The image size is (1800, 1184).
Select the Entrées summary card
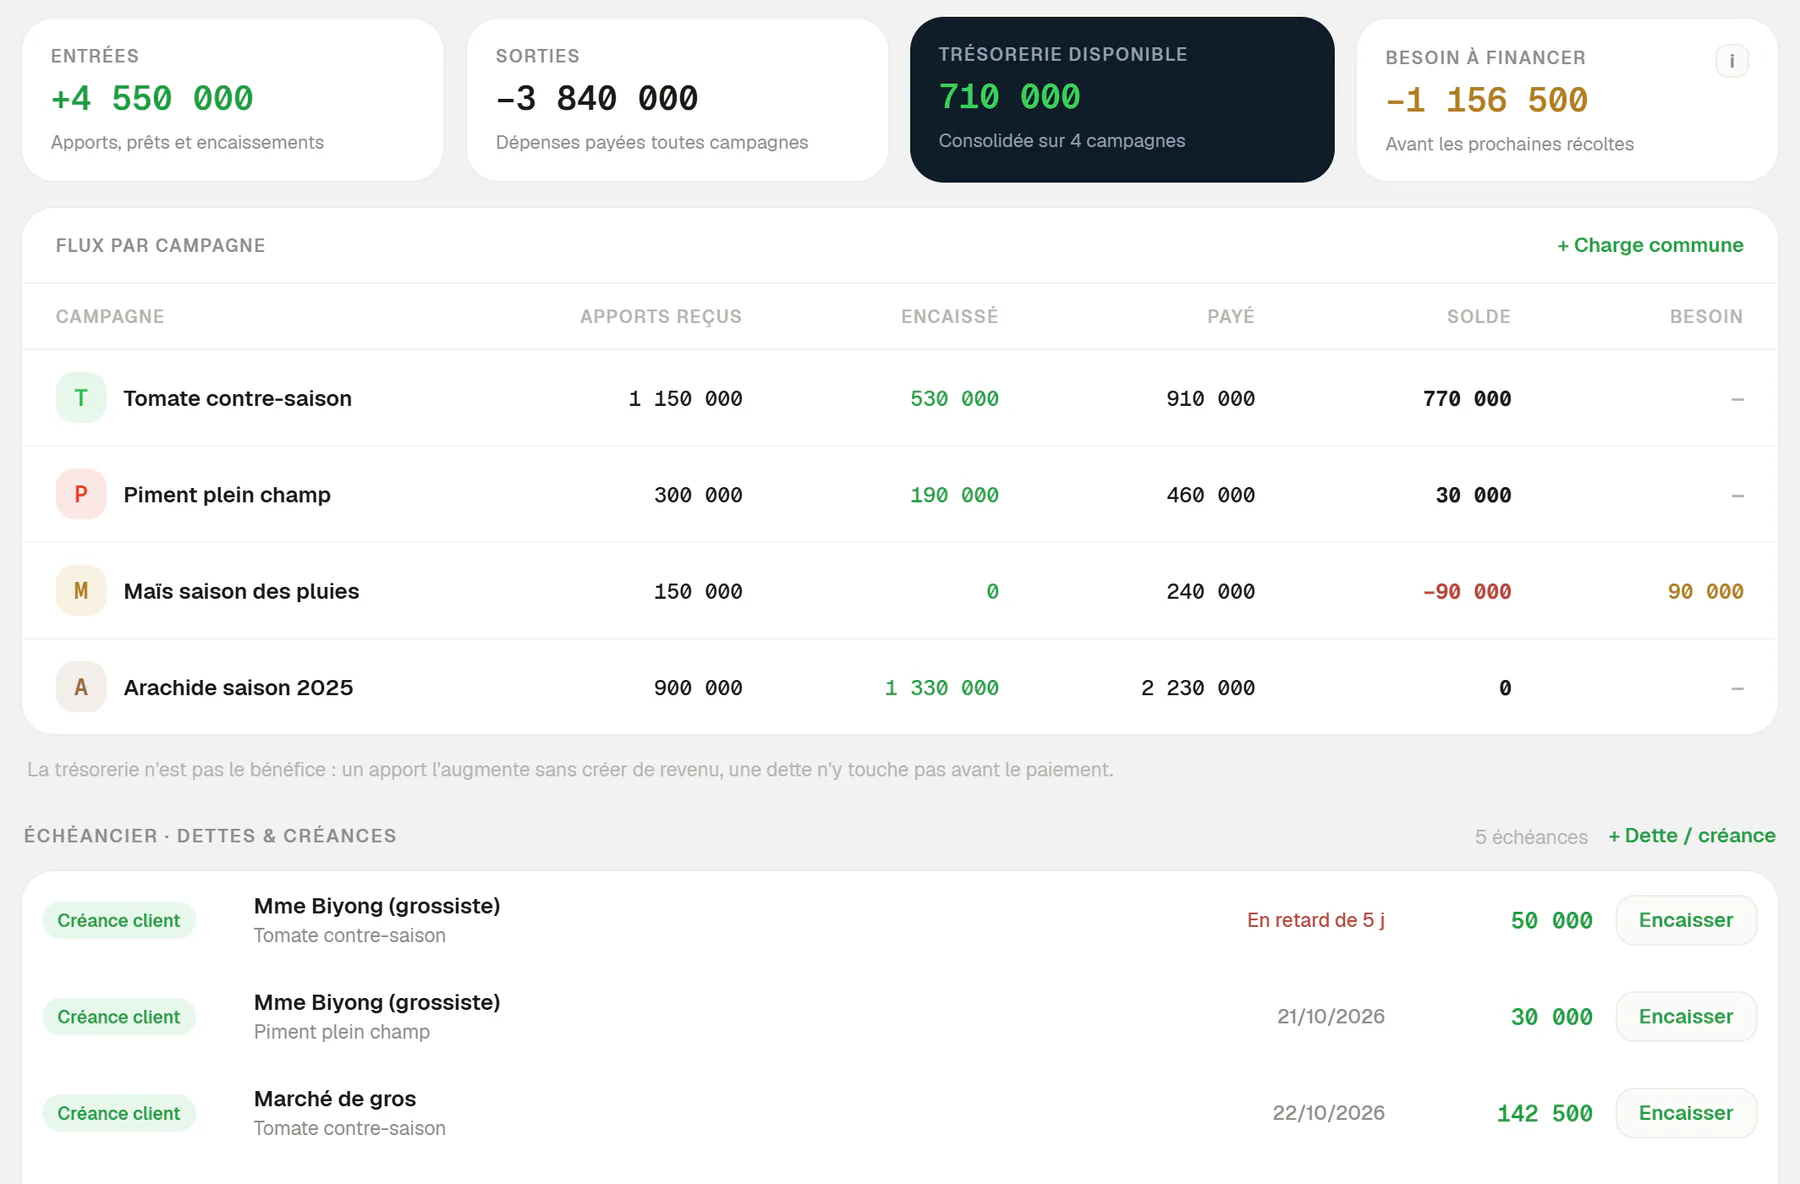232,100
